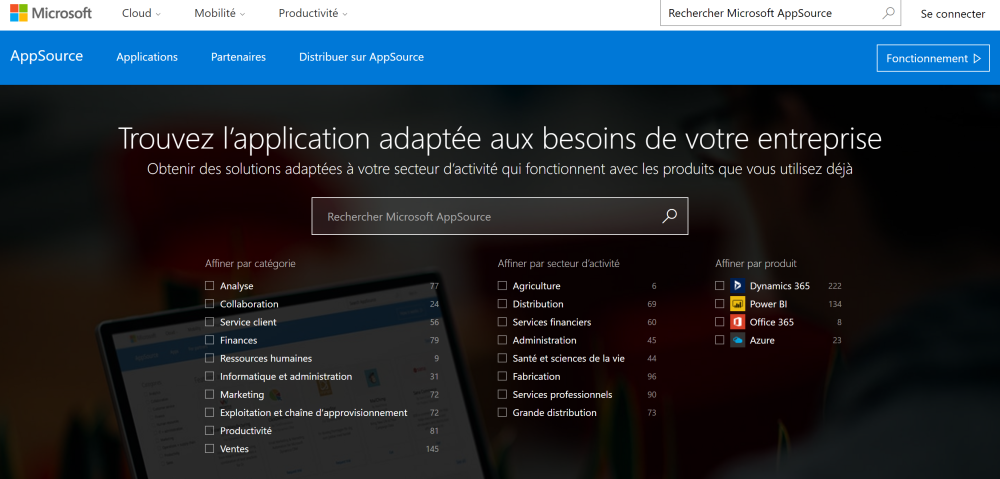
Task: Enable the Finances category filter
Action: 209,340
